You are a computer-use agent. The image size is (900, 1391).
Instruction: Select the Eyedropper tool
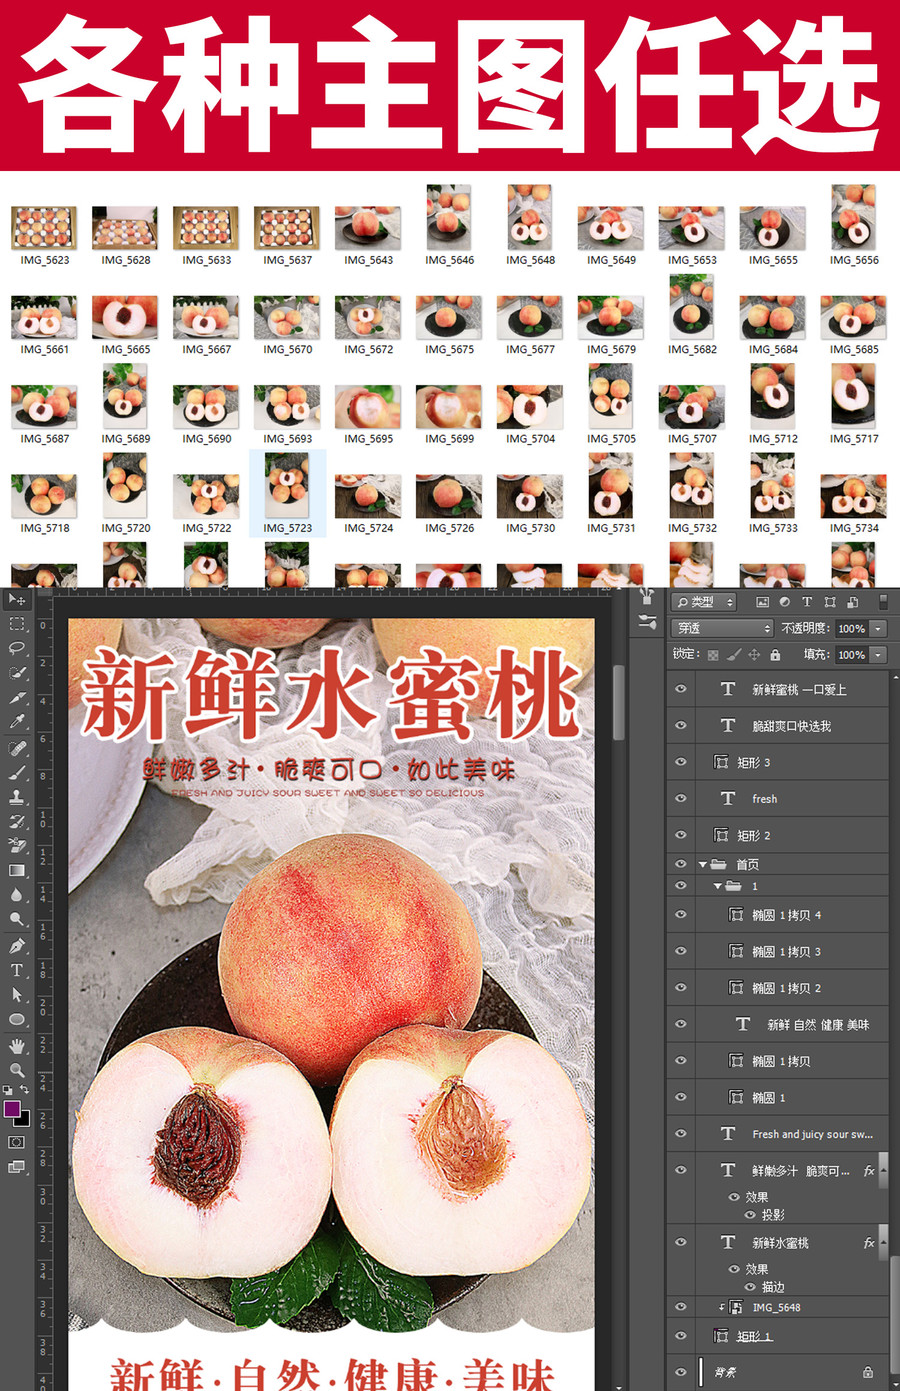coord(17,722)
